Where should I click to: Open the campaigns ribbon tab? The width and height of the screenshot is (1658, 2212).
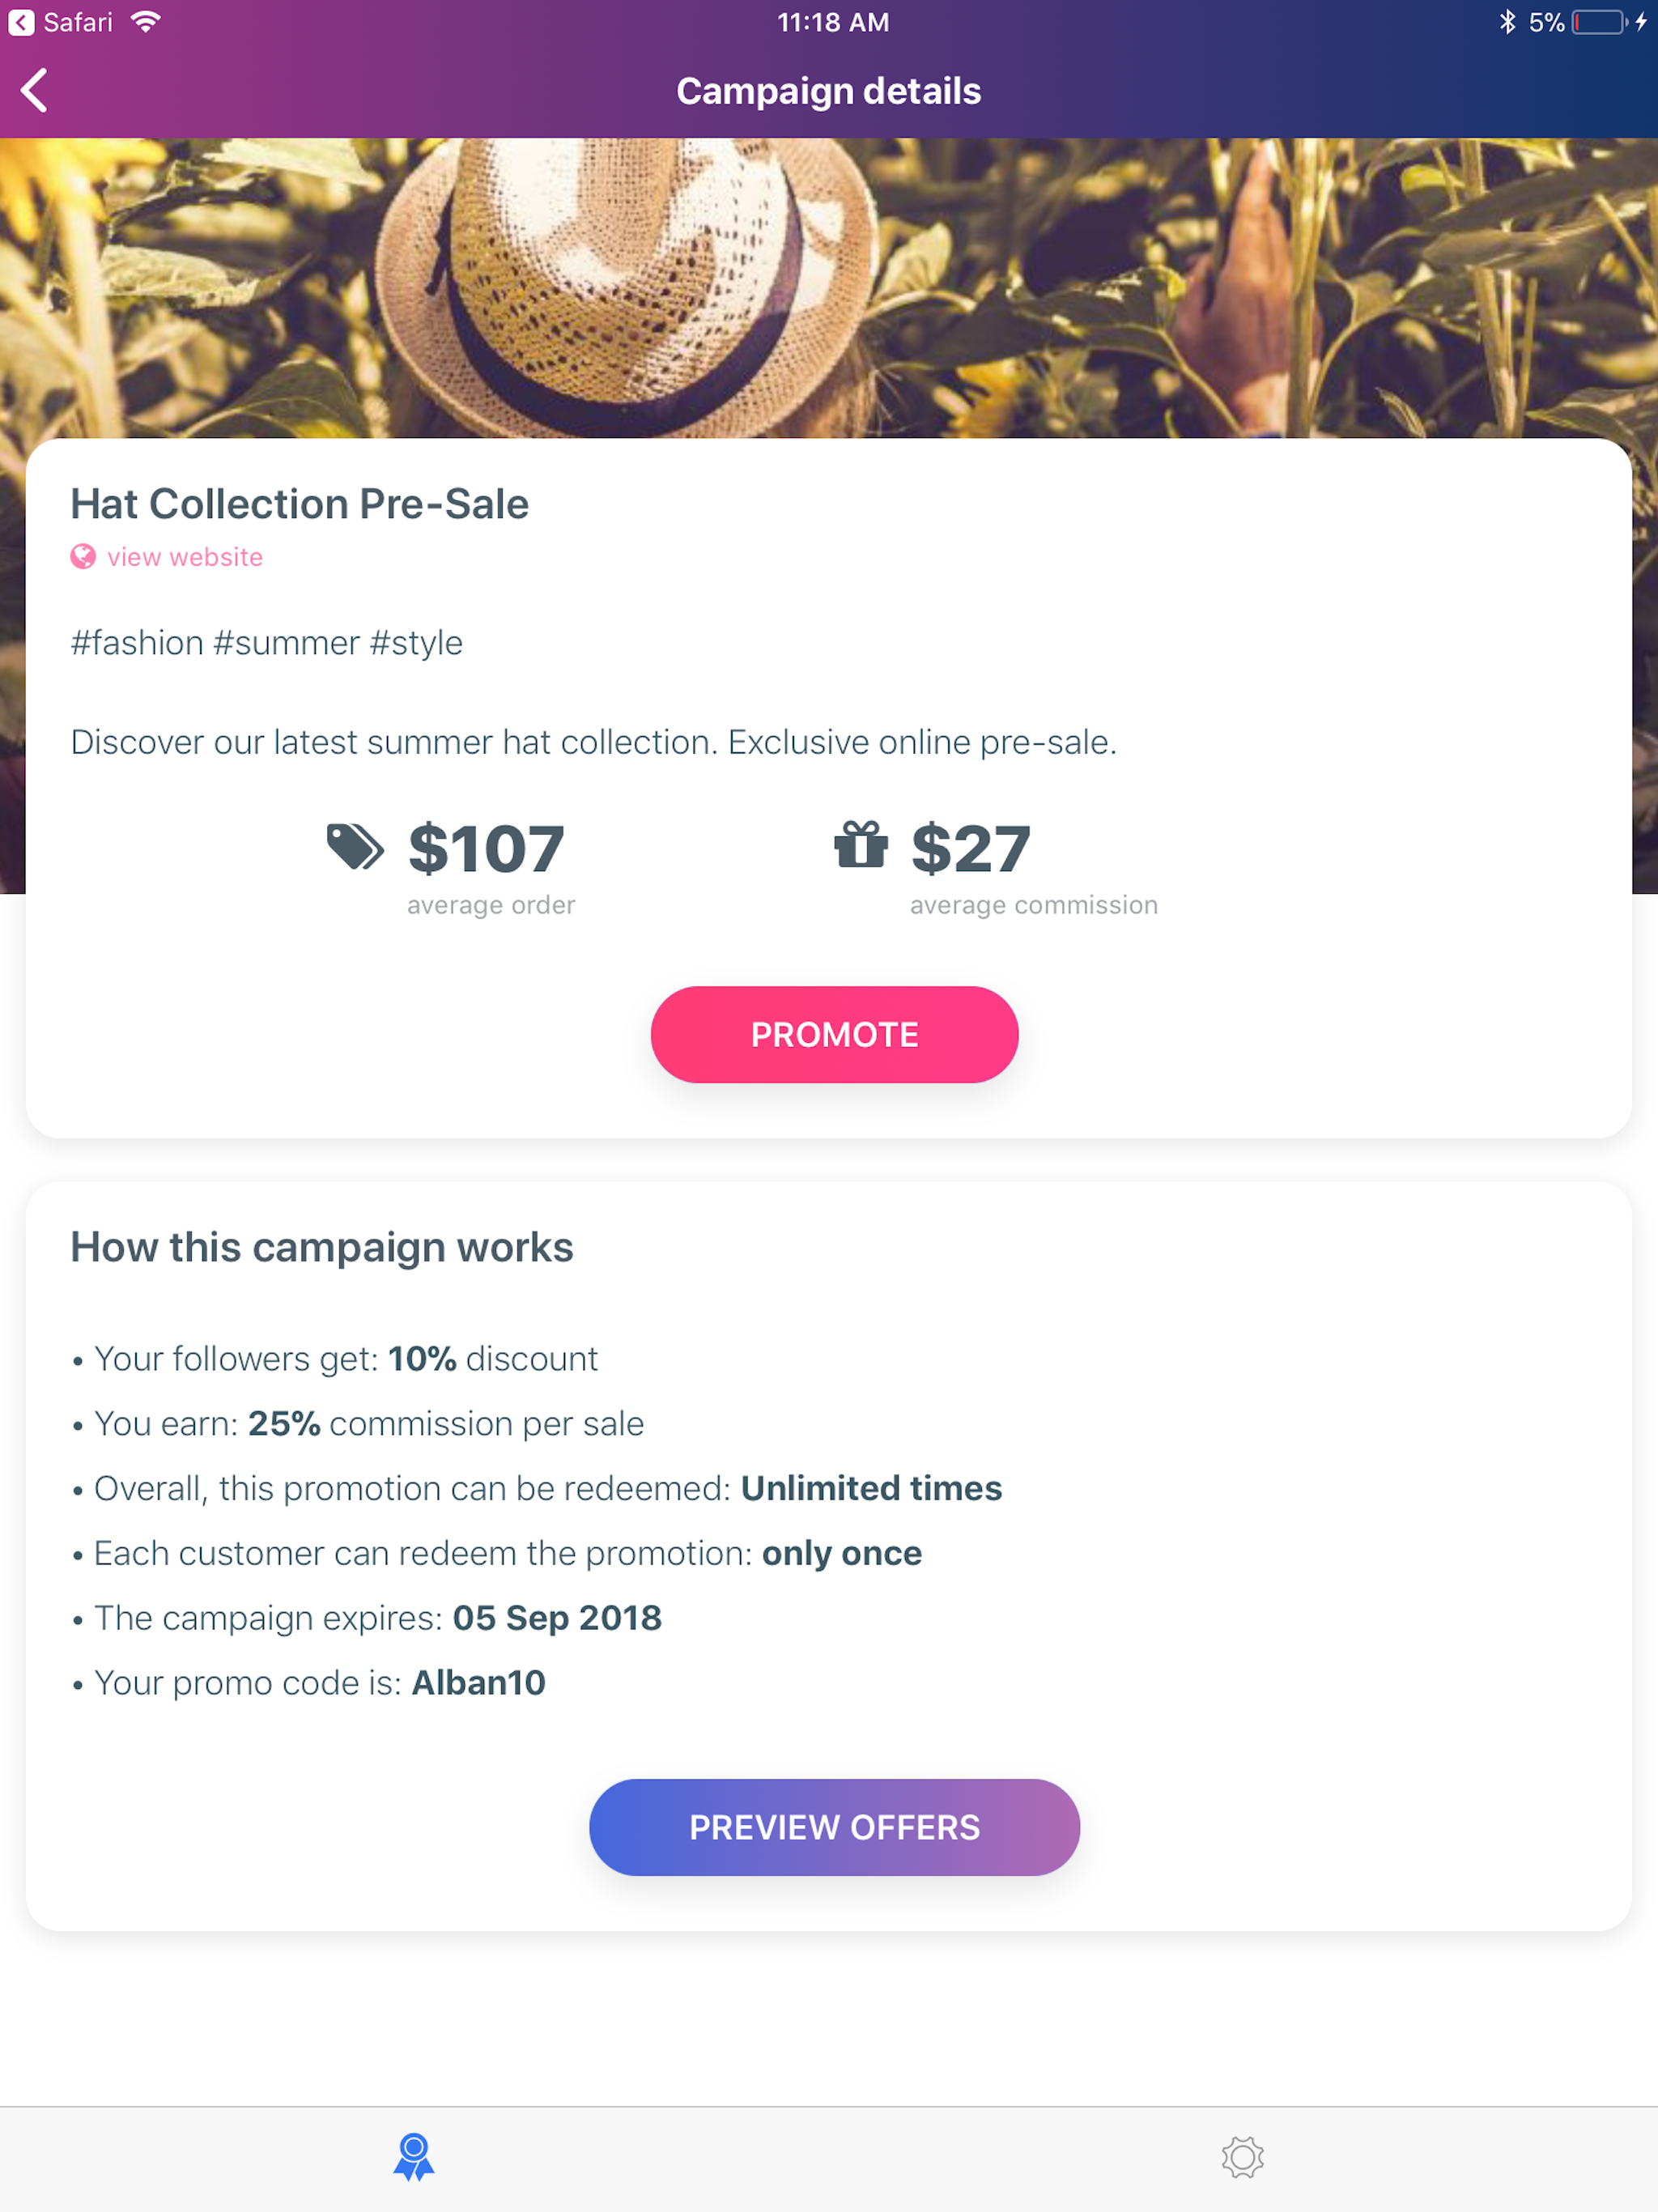[x=413, y=2156]
